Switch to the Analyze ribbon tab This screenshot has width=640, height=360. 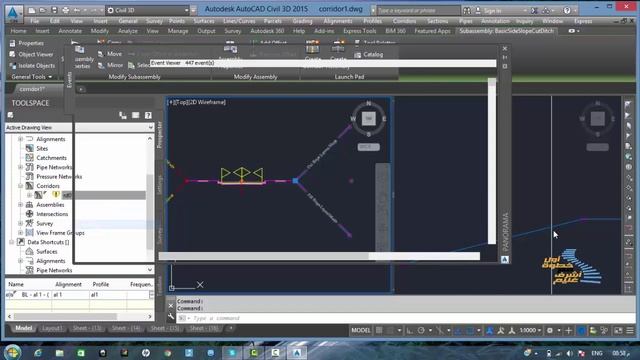click(127, 31)
